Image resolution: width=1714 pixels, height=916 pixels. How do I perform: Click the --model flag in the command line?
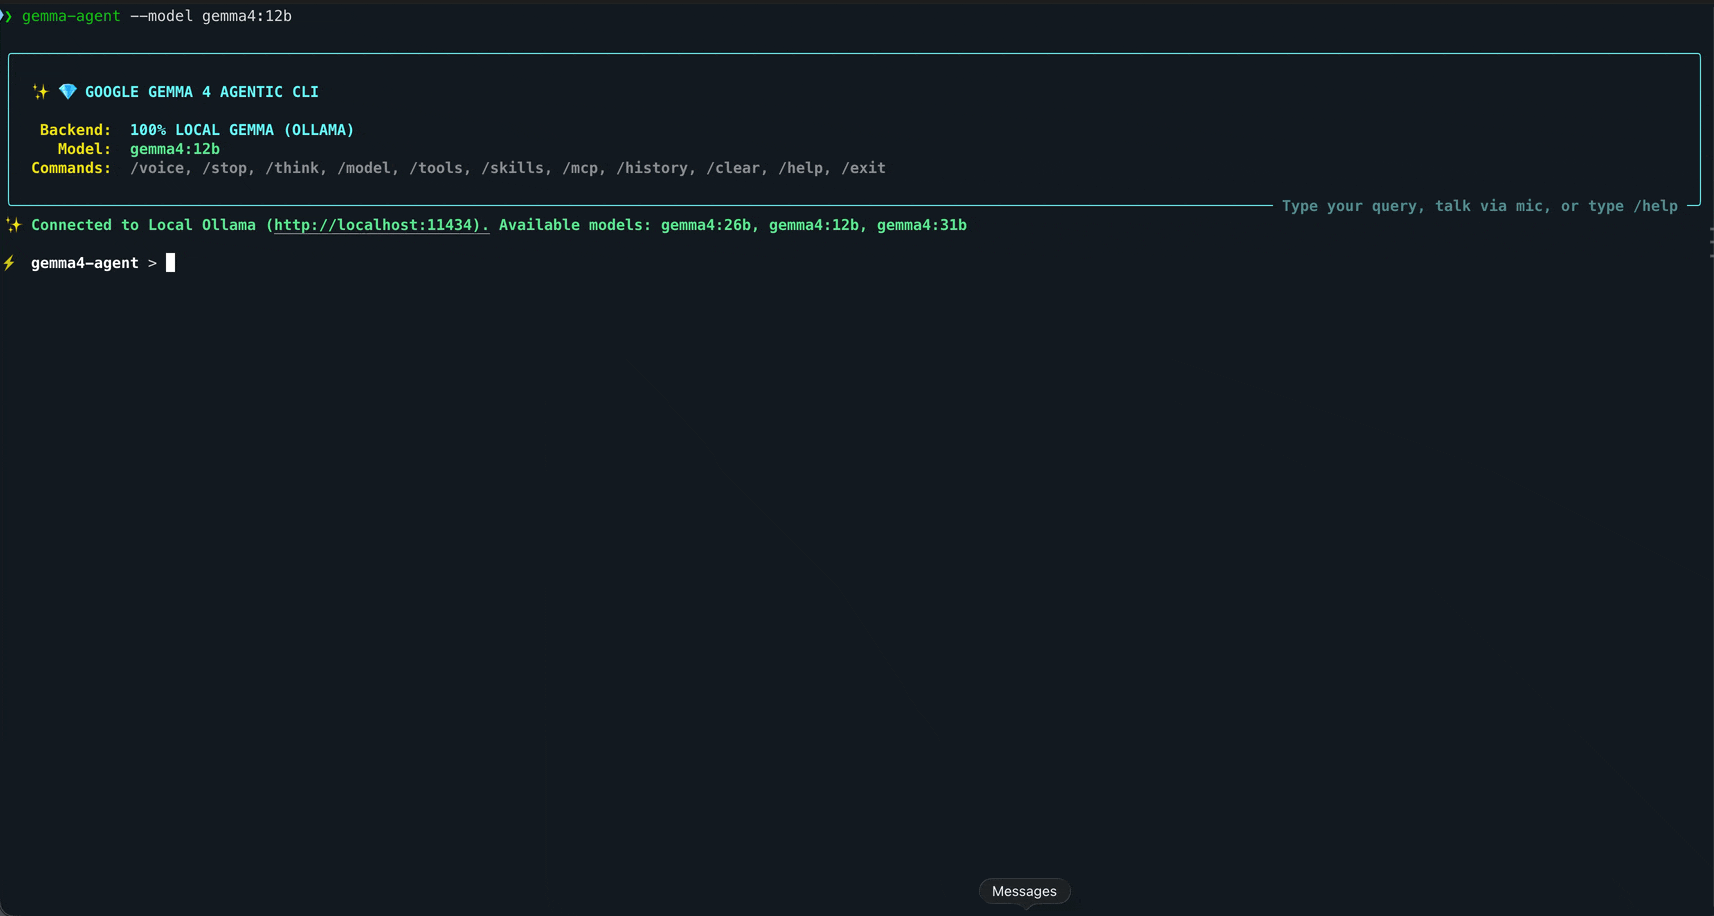(x=162, y=16)
